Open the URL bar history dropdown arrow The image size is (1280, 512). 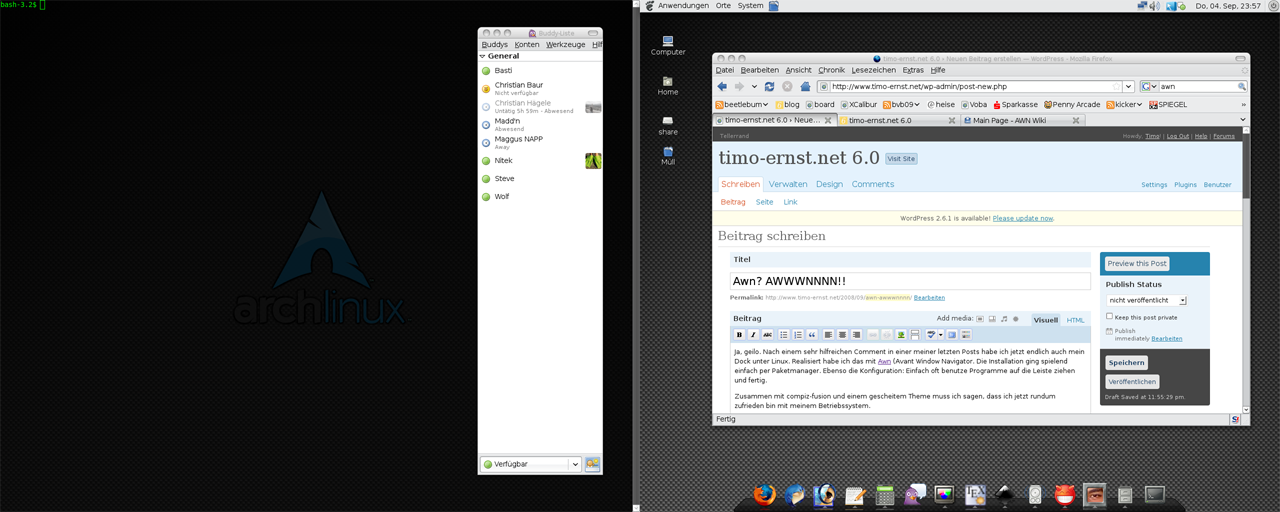(x=1128, y=87)
